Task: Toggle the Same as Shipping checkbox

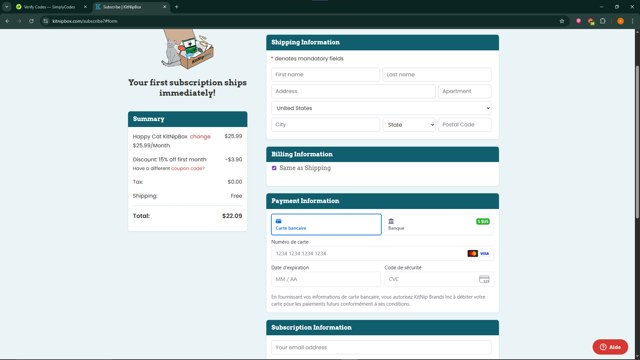Action: pyautogui.click(x=274, y=168)
